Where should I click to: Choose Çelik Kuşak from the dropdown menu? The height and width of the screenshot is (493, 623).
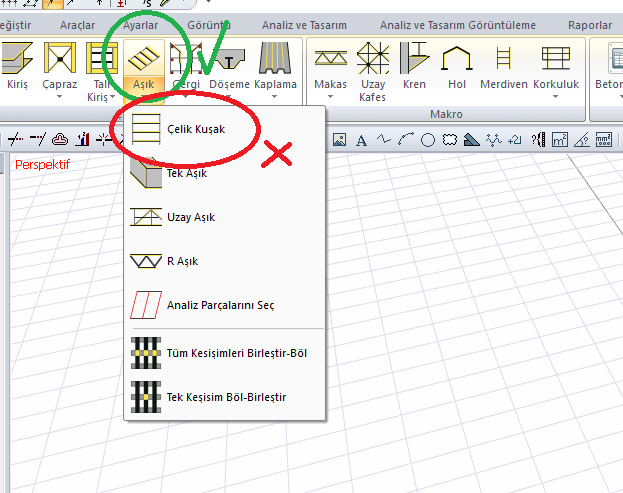point(194,130)
